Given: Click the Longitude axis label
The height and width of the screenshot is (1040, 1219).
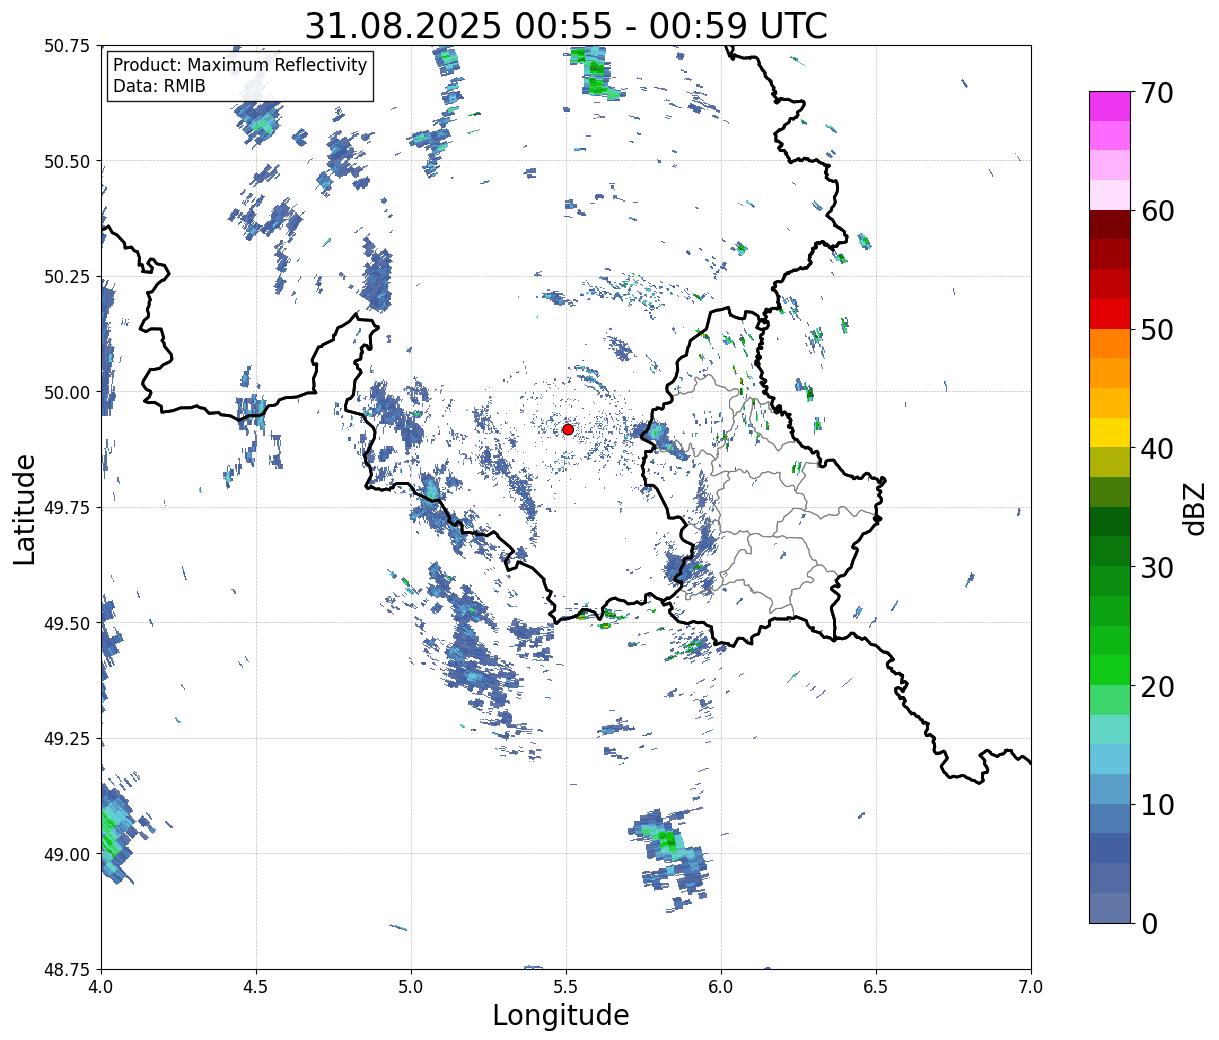Looking at the screenshot, I should coord(561,1015).
